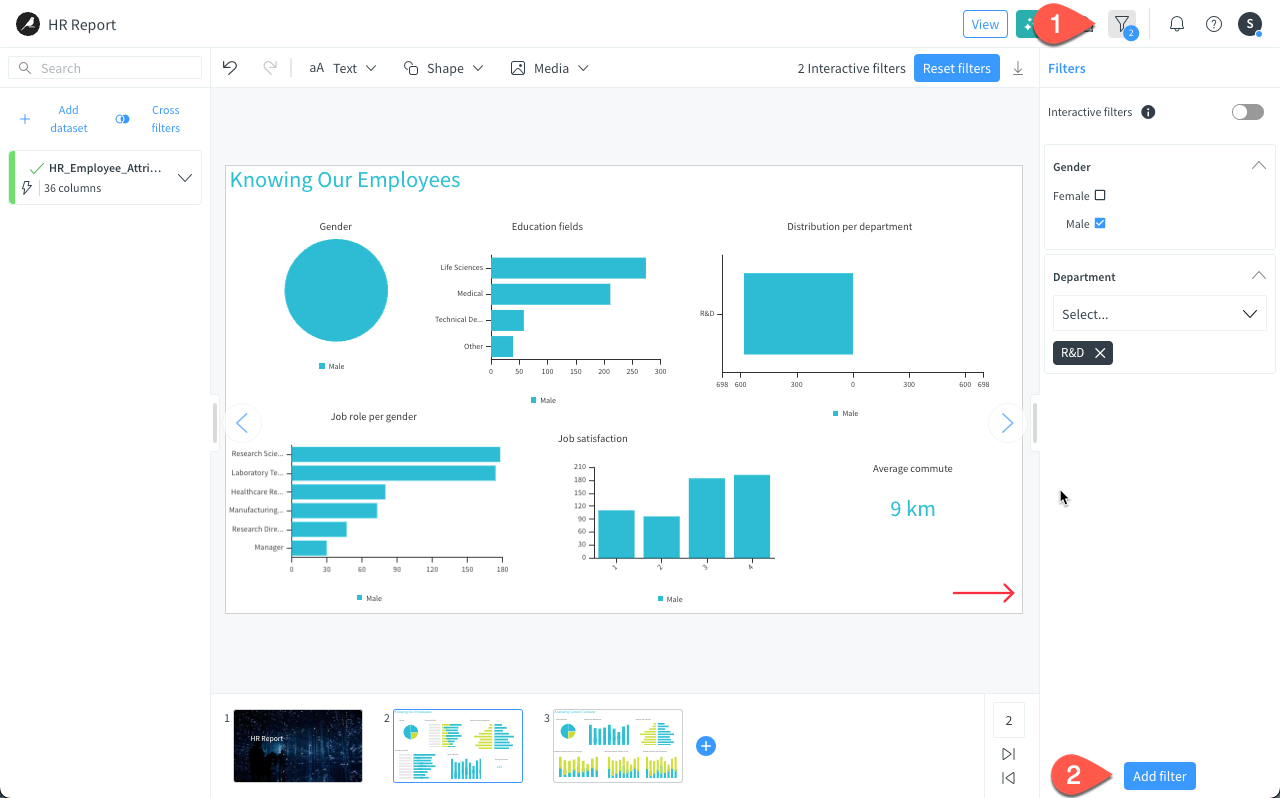Open the notifications bell
Screen dimensions: 1280x798
point(1177,24)
